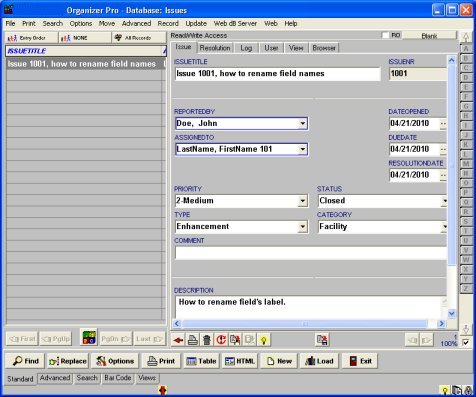Click the vertical scrollbar down arrow in form
The width and height of the screenshot is (476, 397).
[452, 313]
